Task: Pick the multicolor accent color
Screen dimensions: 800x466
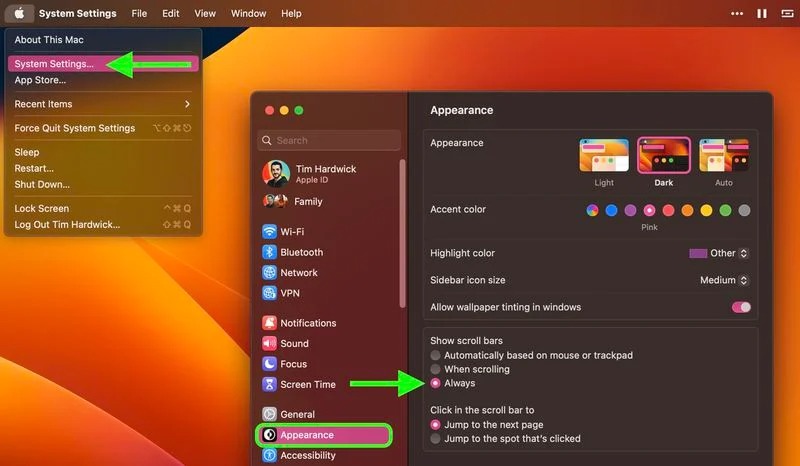Action: coord(592,210)
